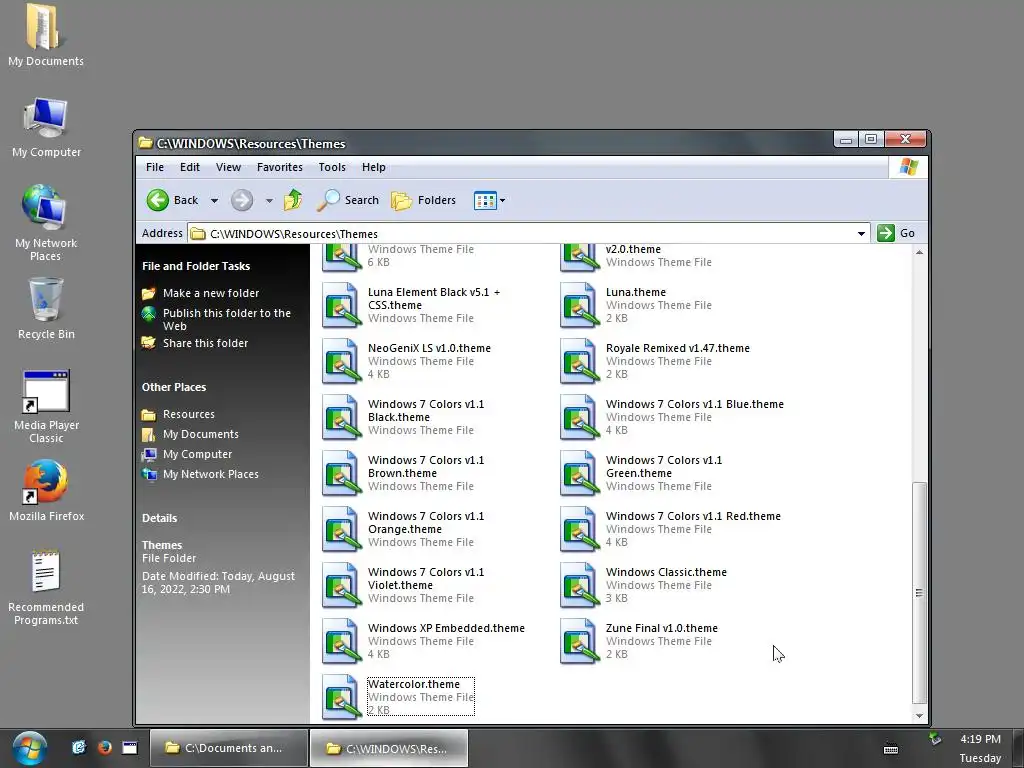Select Windows 7 Colors v1.1 Brown.theme icon
1024x768 pixels.
point(342,473)
